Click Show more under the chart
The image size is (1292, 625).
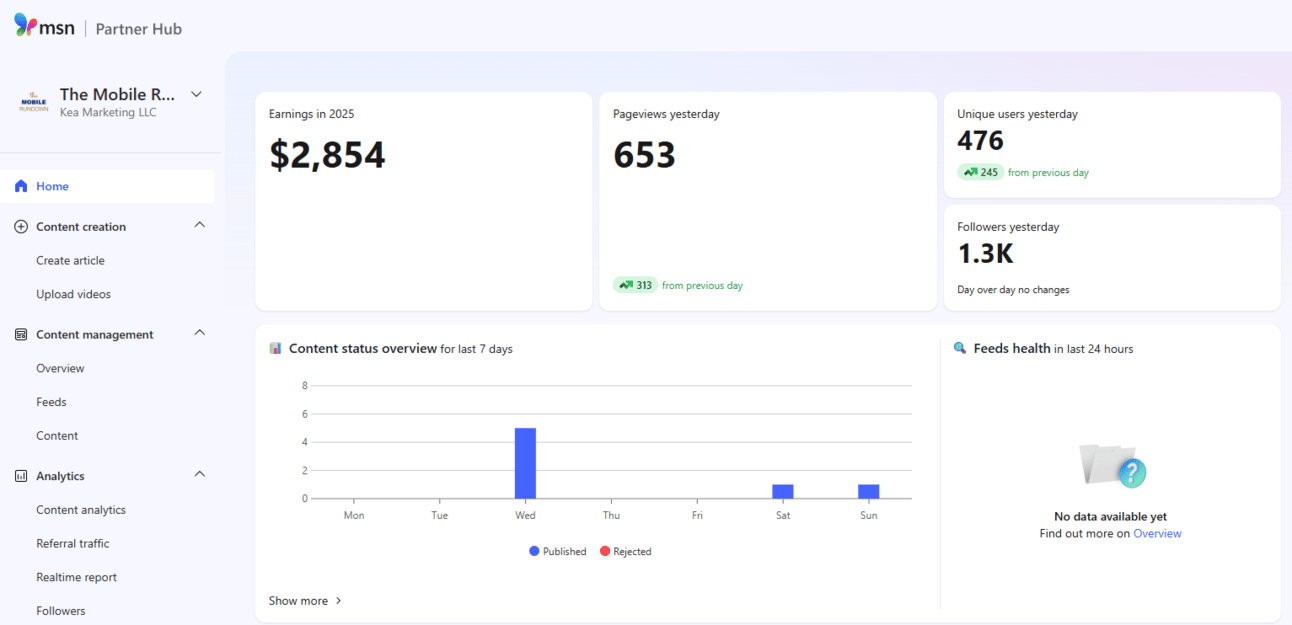pyautogui.click(x=305, y=601)
